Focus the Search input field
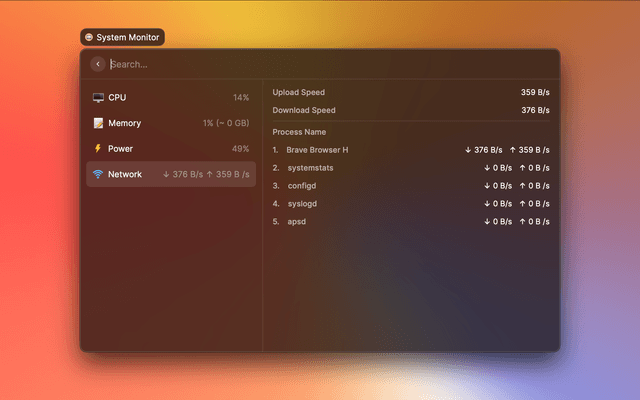The height and width of the screenshot is (400, 640). pyautogui.click(x=331, y=64)
